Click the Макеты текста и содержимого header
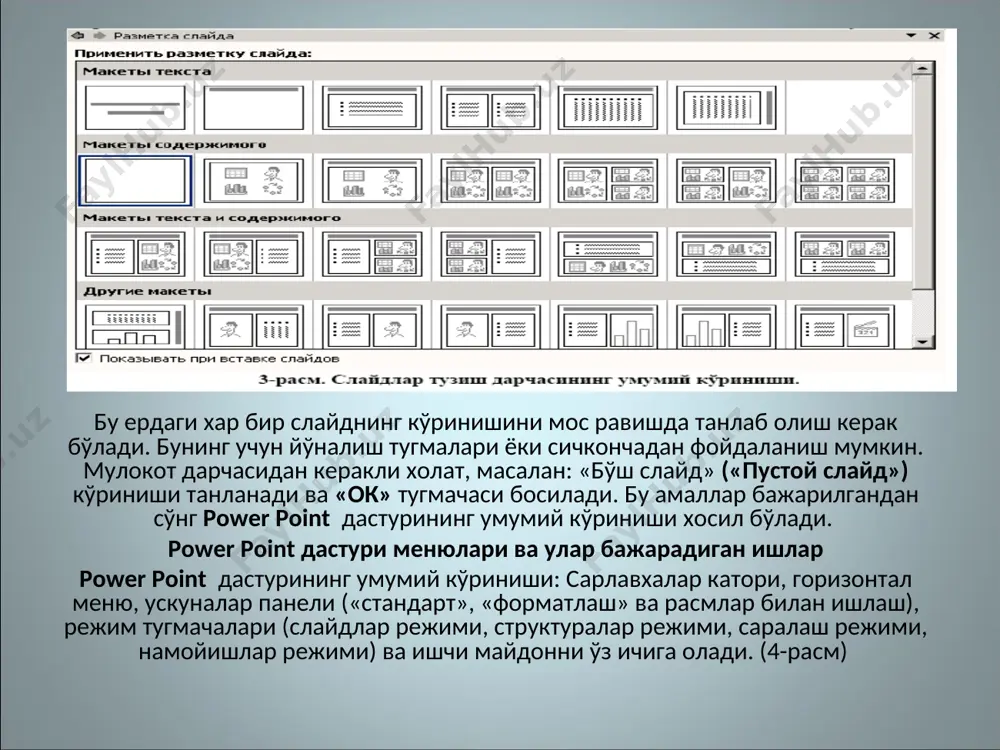This screenshot has height=750, width=1000. click(x=212, y=218)
